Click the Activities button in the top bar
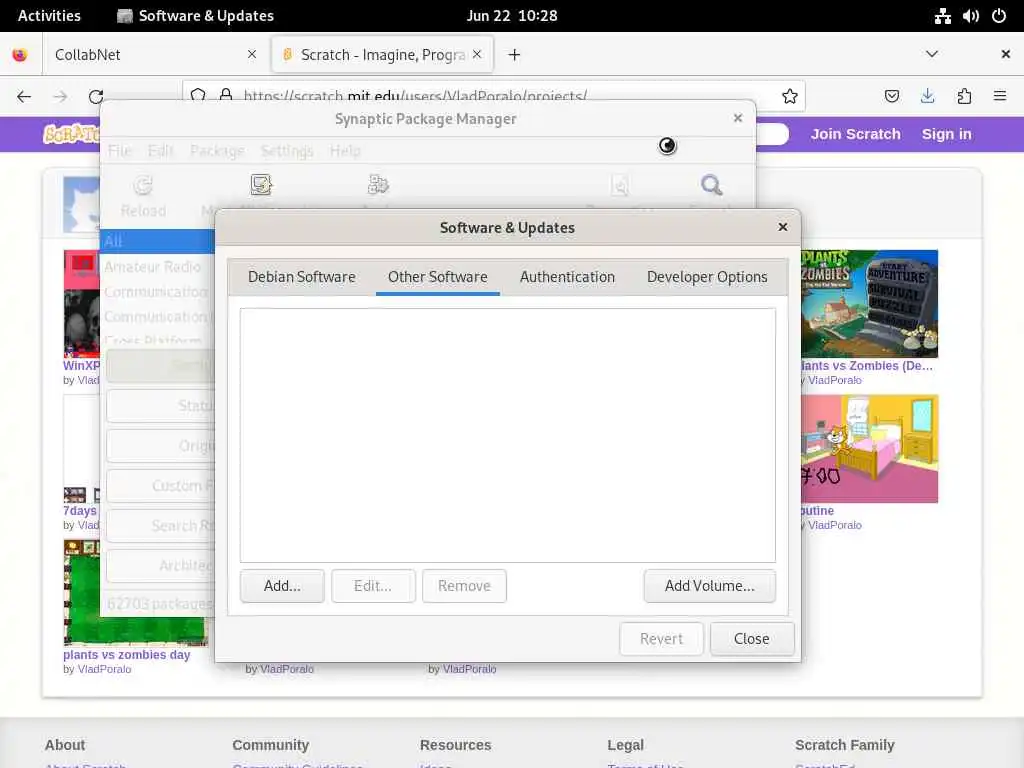 point(49,16)
